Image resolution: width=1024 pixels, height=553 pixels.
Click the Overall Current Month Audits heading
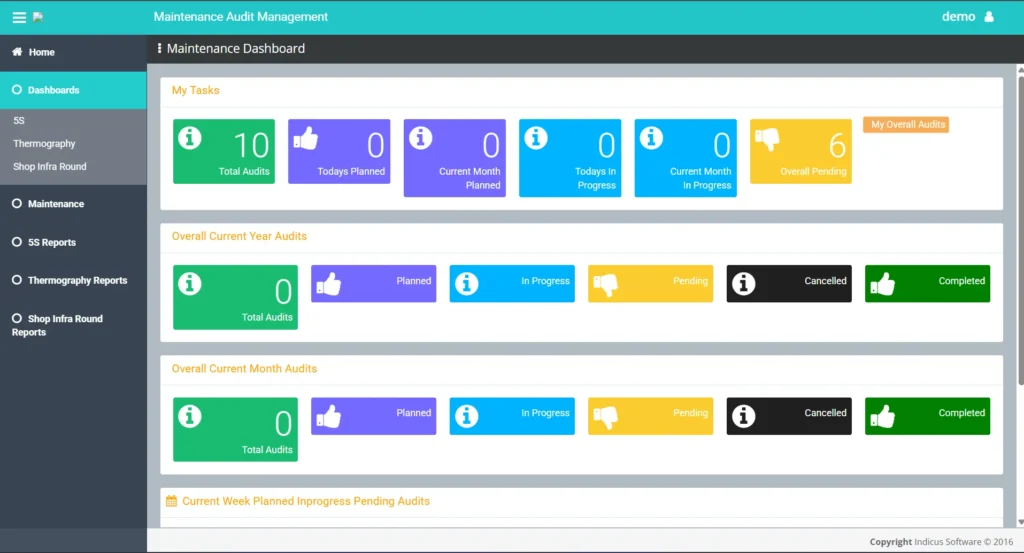point(244,369)
